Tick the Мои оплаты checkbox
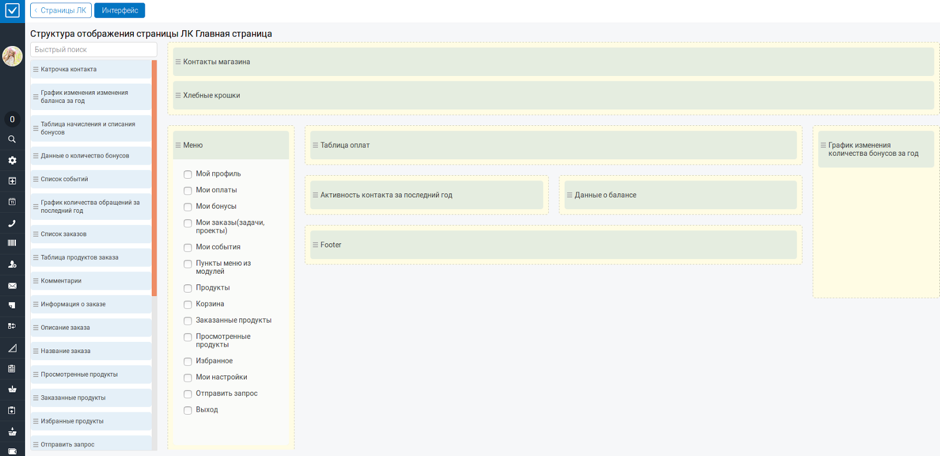Screen dimensions: 940x456 188,191
